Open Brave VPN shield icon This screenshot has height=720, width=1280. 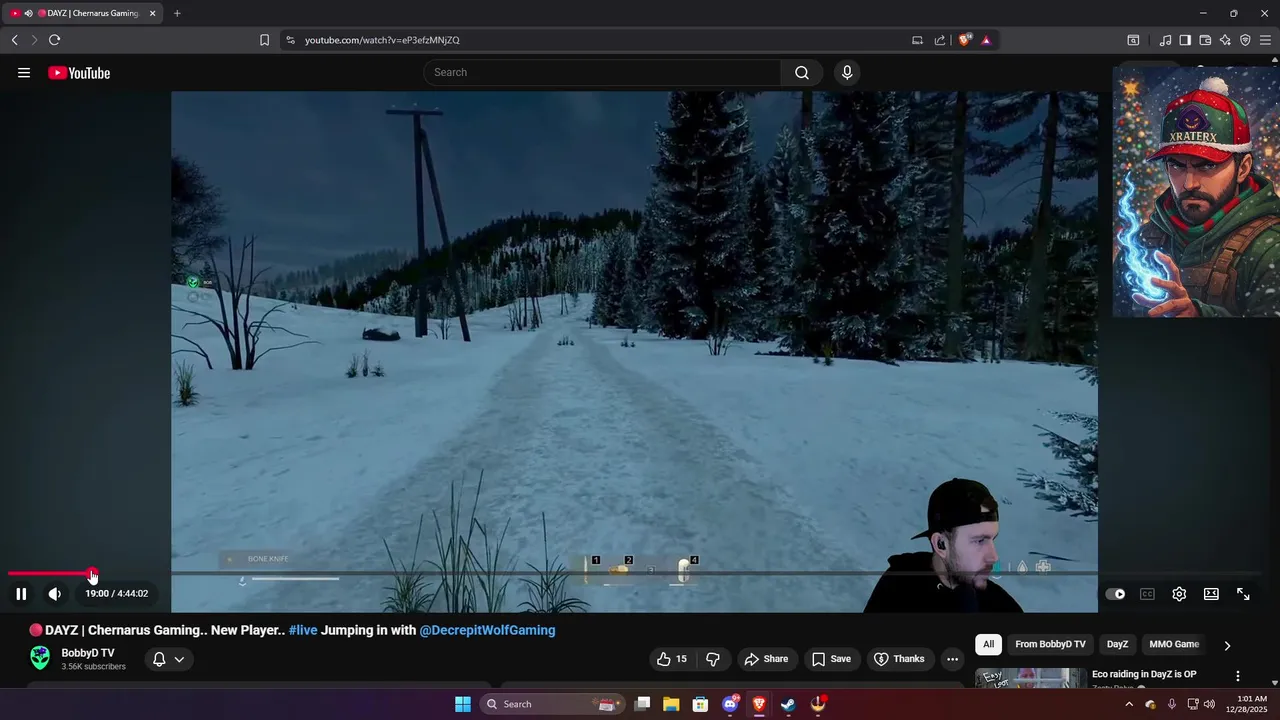1245,40
